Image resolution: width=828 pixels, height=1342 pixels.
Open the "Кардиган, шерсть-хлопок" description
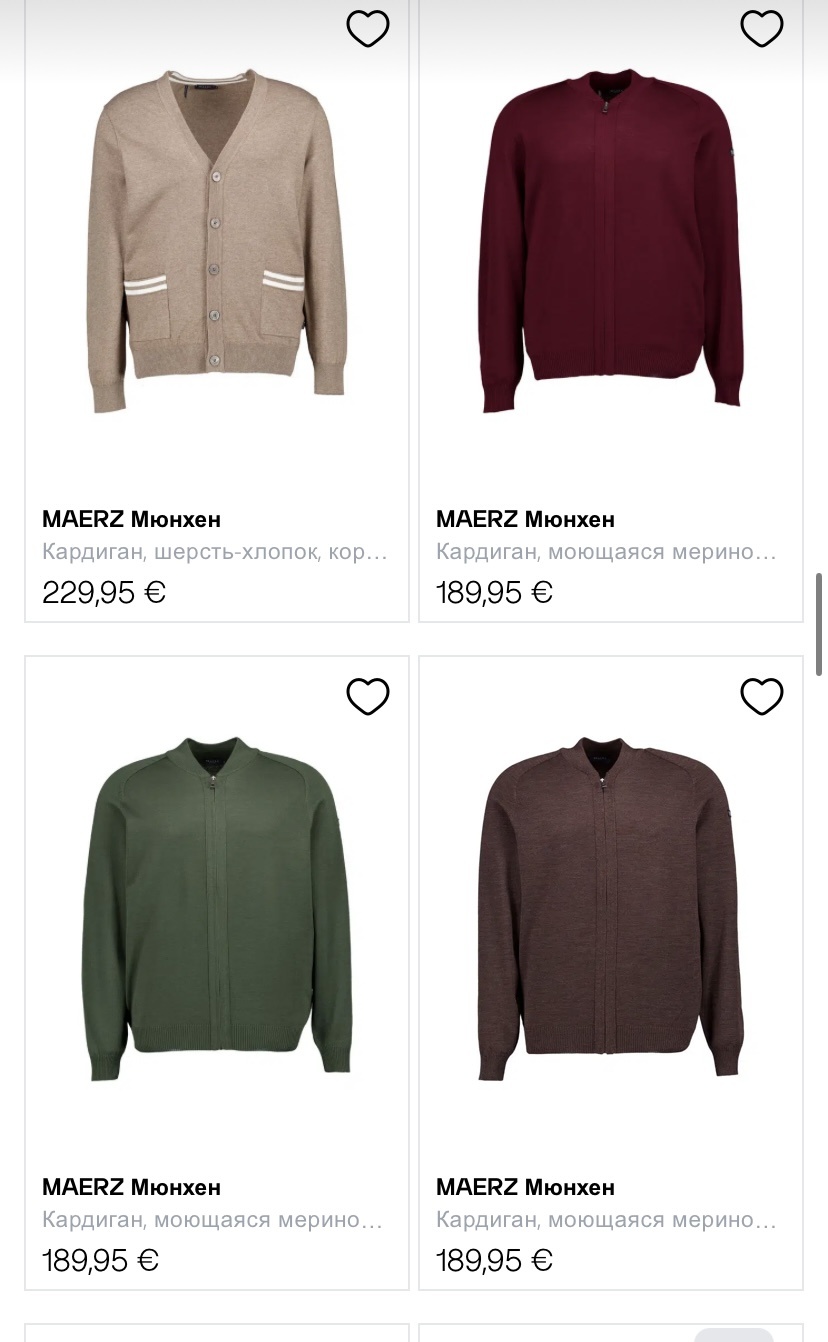pyautogui.click(x=214, y=552)
